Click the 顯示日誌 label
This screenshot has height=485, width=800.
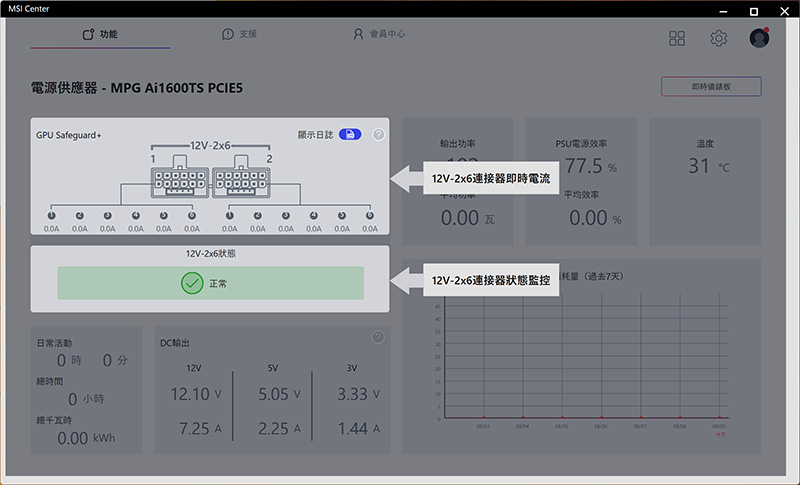315,135
